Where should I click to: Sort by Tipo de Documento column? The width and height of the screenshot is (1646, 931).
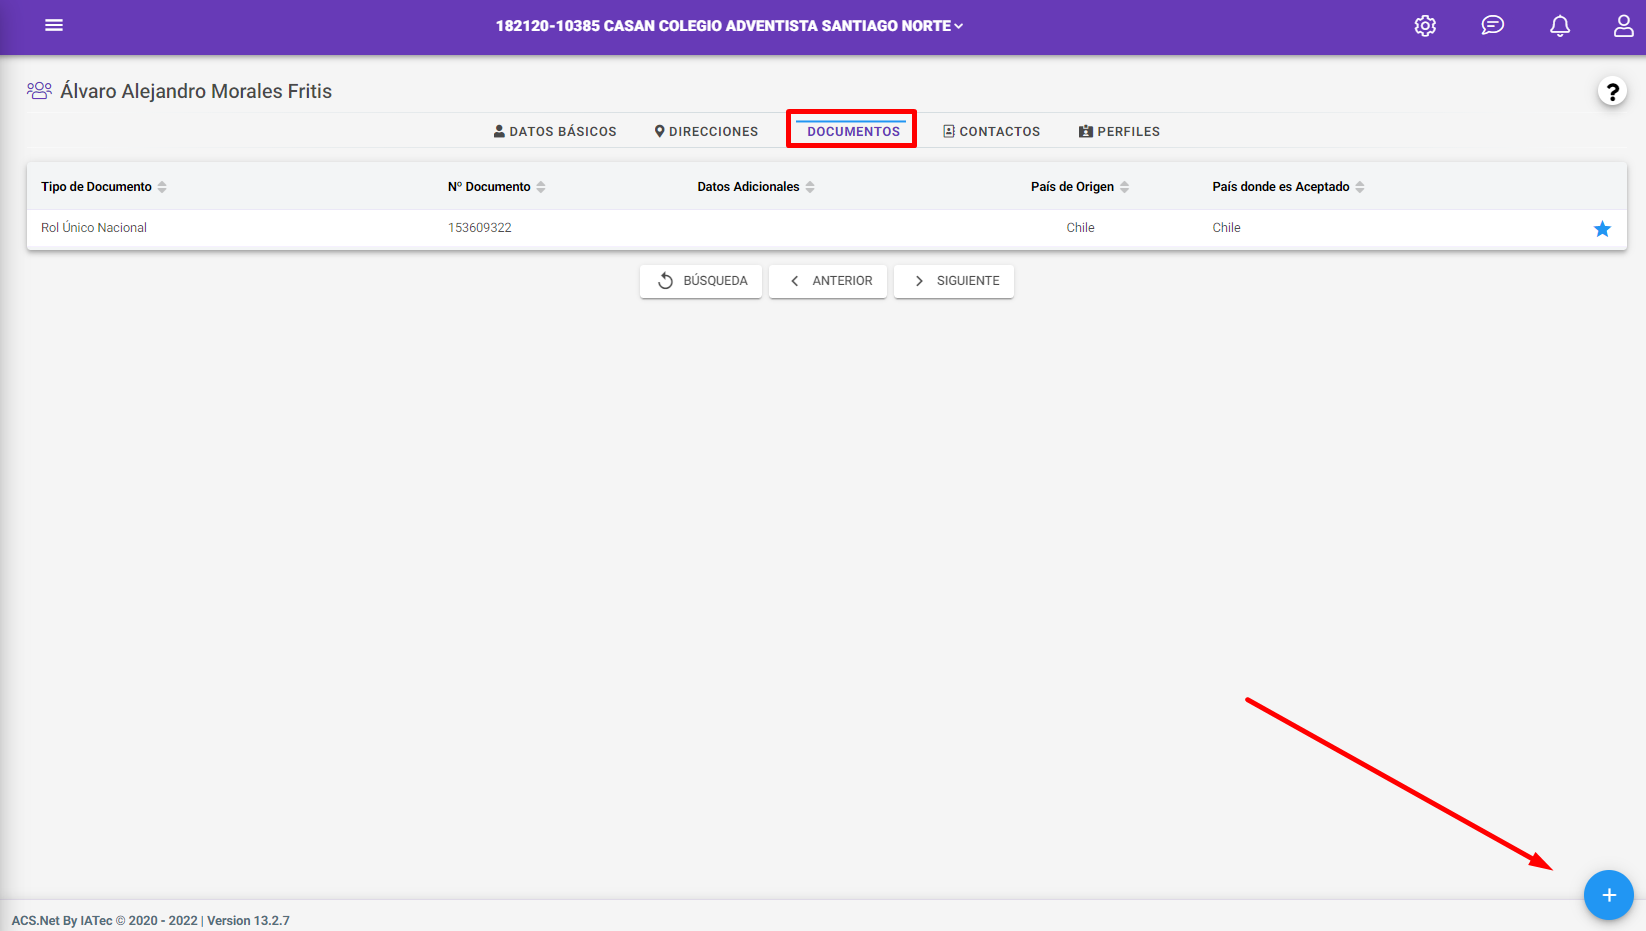click(x=104, y=187)
